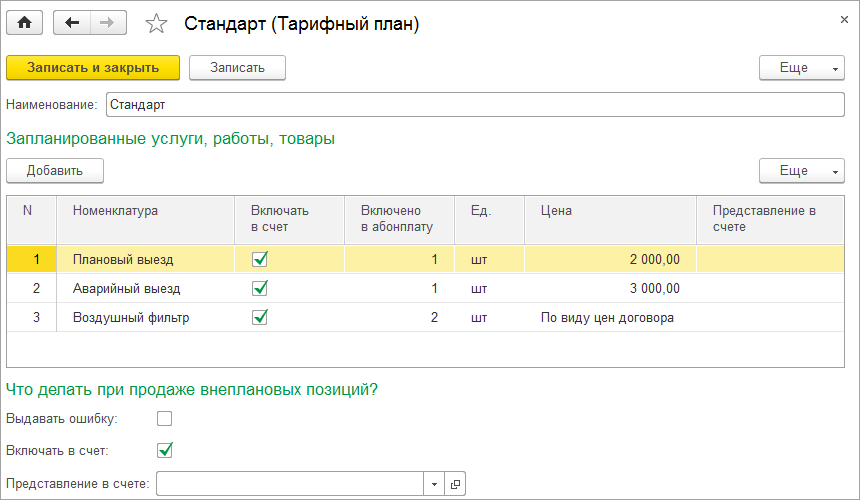
Task: Go back with the left arrow
Action: coord(71,23)
